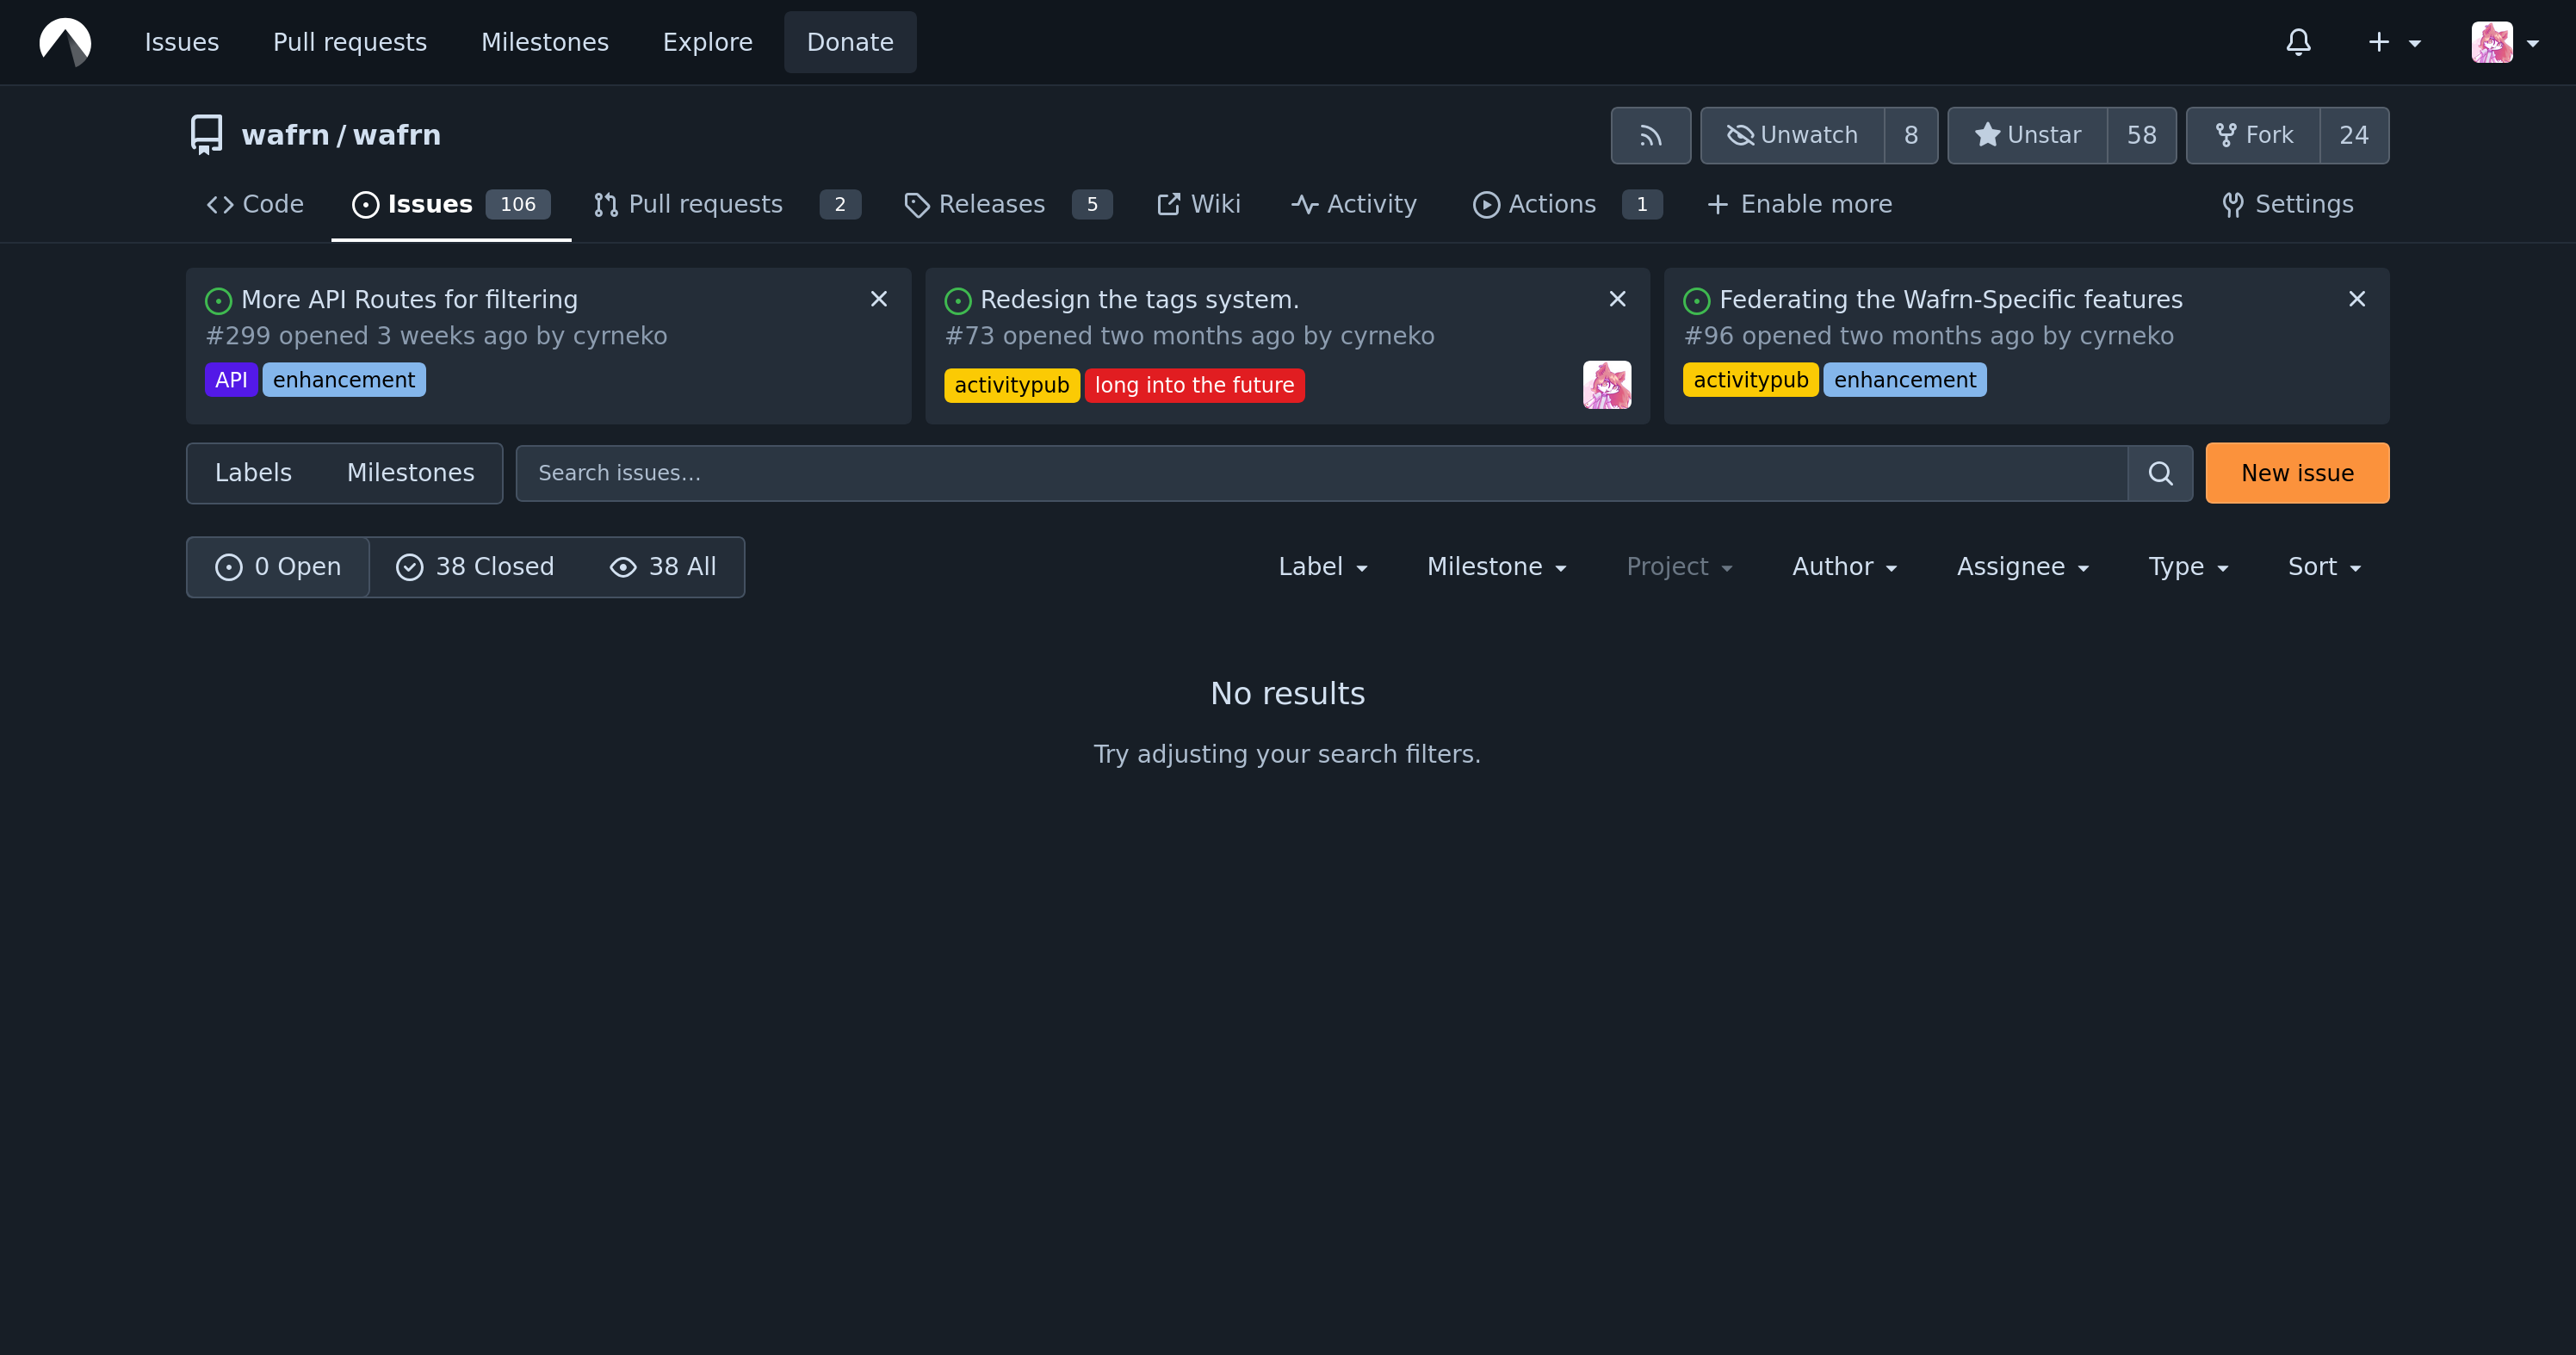Screen dimensions: 2576x1355
Task: Dismiss pinned Redesign the tags system
Action: click(x=1617, y=299)
